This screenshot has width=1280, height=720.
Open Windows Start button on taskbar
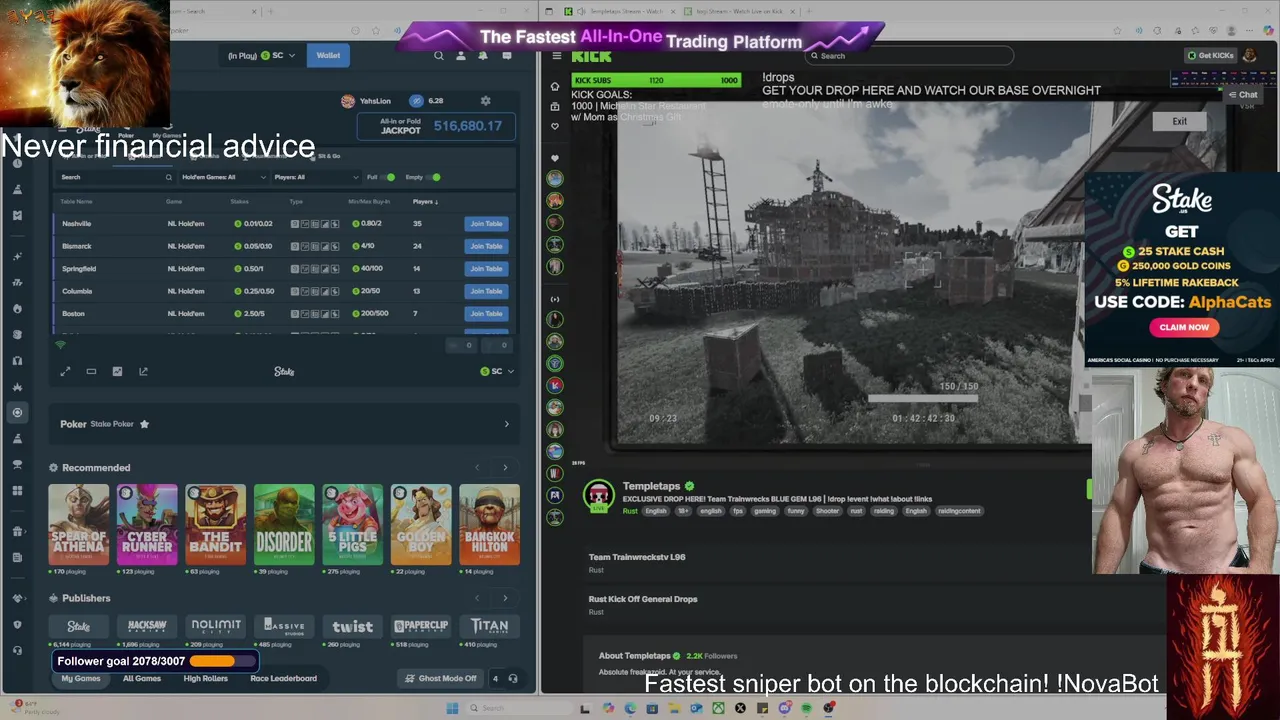tap(452, 708)
